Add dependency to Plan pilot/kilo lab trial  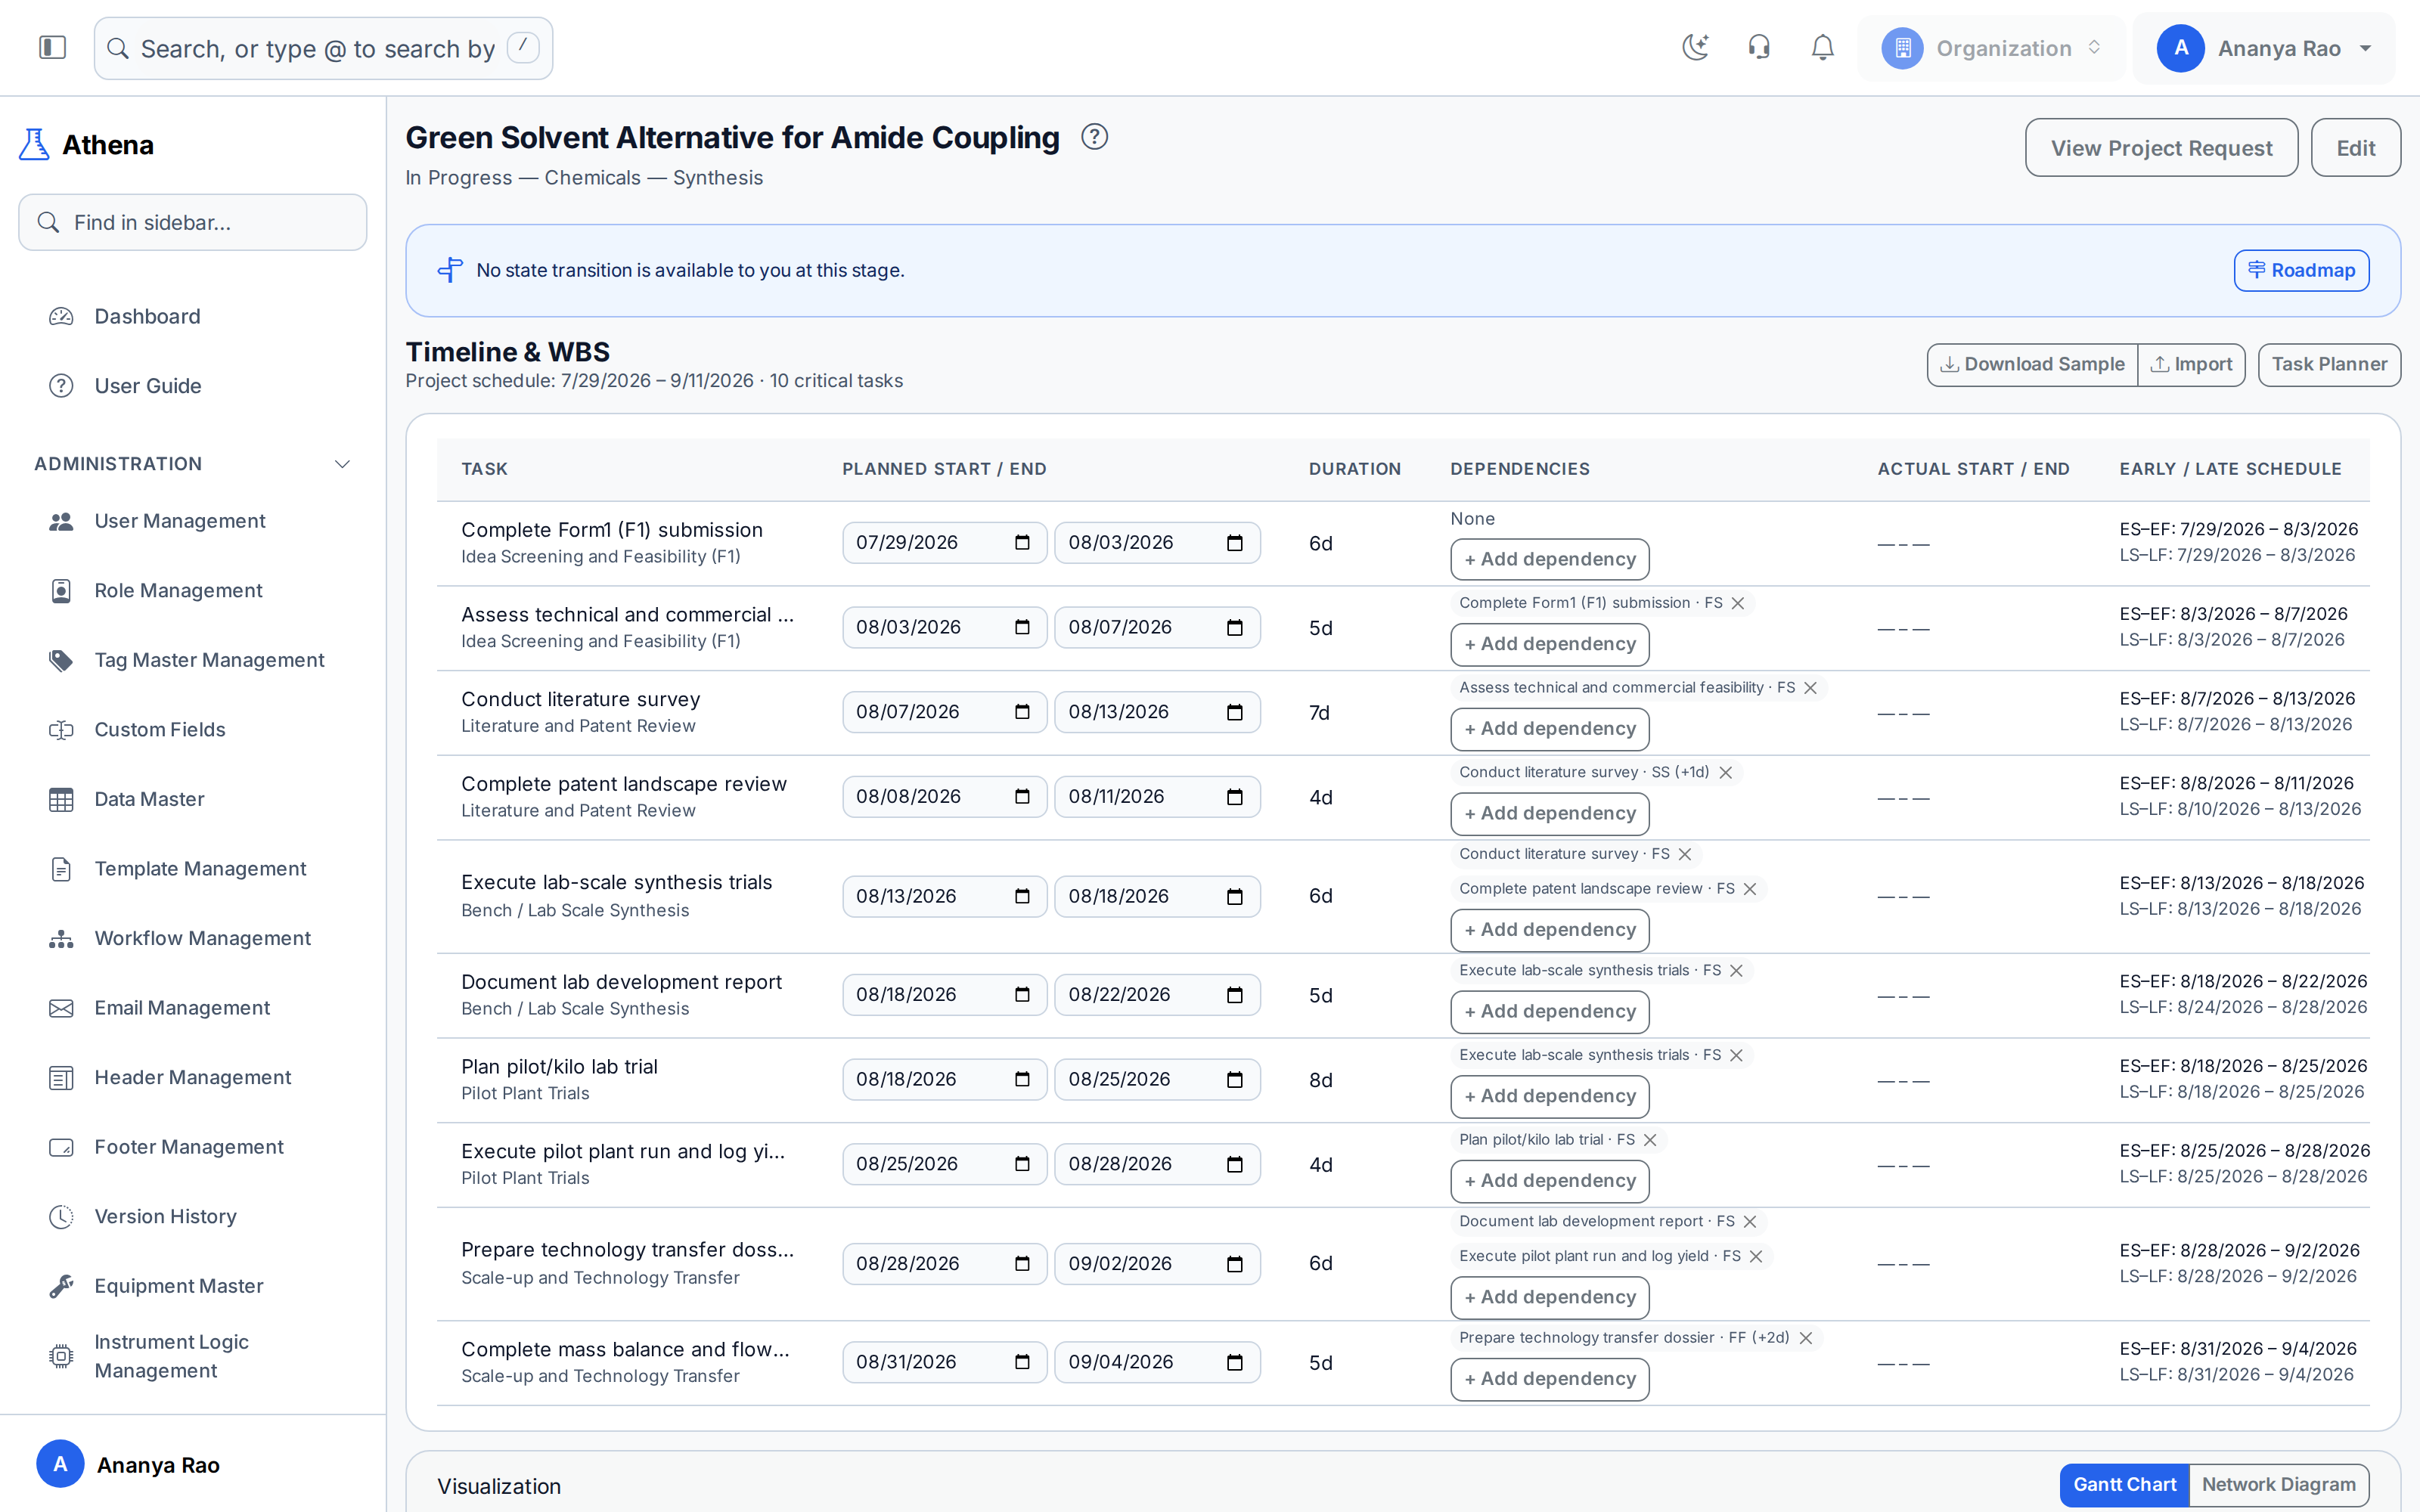click(x=1550, y=1096)
